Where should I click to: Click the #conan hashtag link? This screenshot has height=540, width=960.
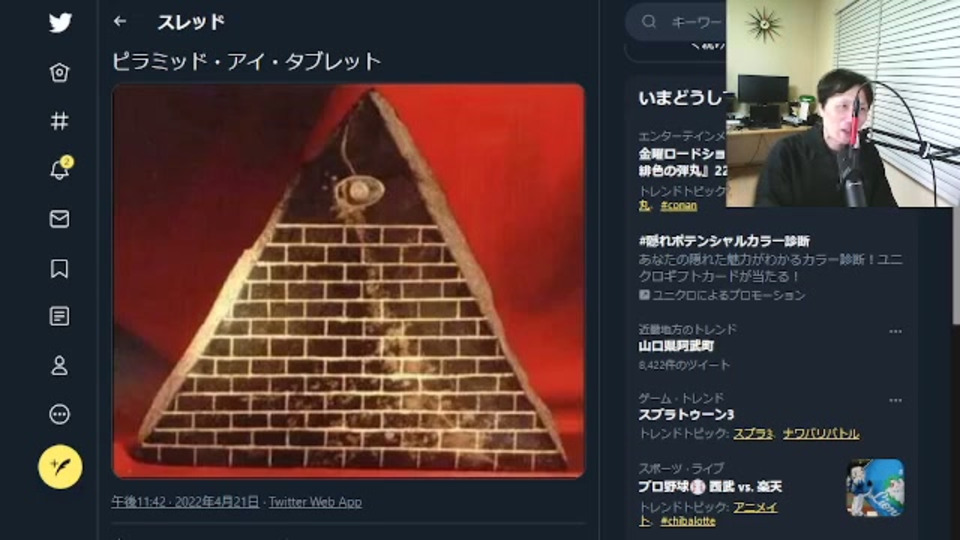tap(678, 206)
